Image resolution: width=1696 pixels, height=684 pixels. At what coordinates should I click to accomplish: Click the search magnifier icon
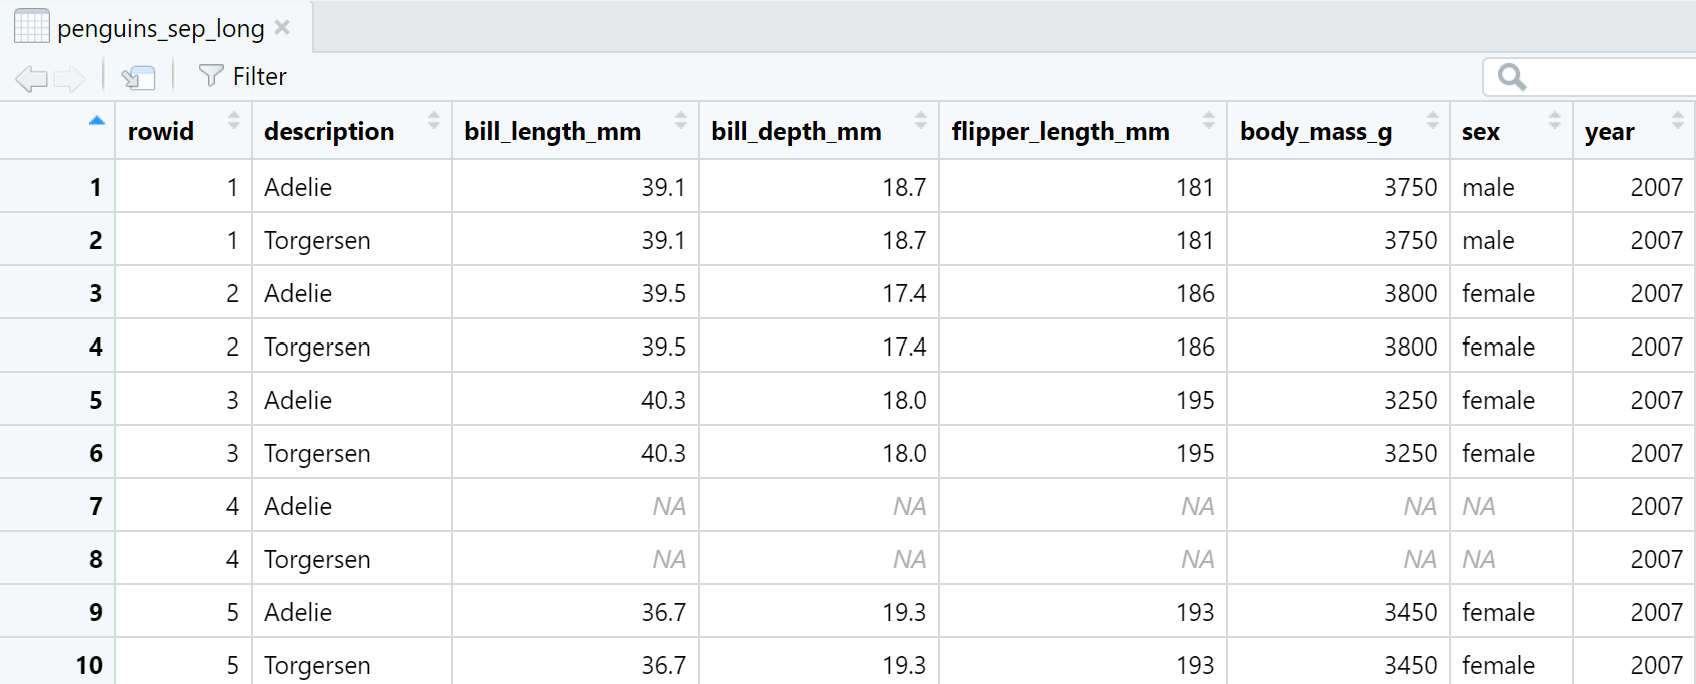click(x=1512, y=77)
